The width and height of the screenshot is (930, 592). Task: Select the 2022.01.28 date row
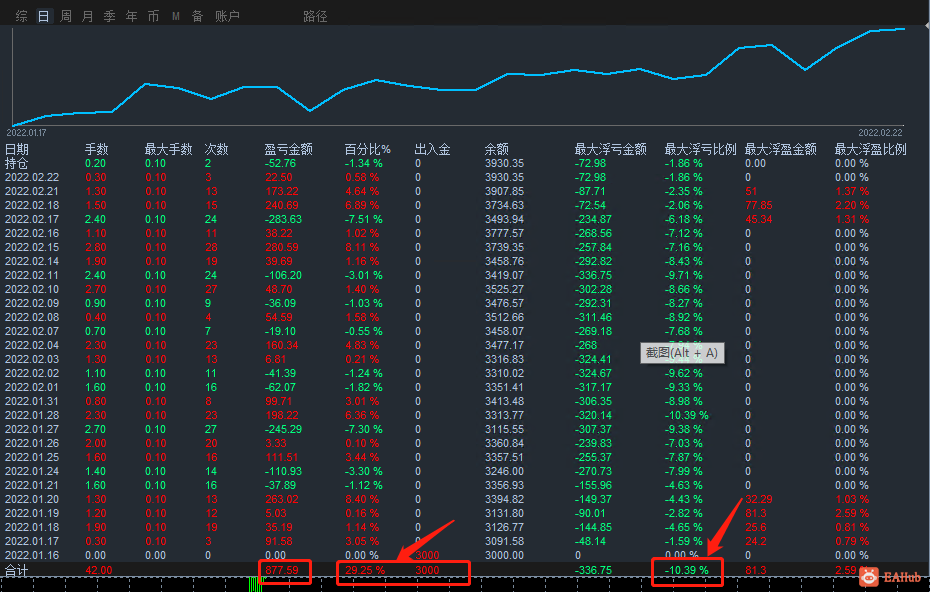[x=32, y=415]
